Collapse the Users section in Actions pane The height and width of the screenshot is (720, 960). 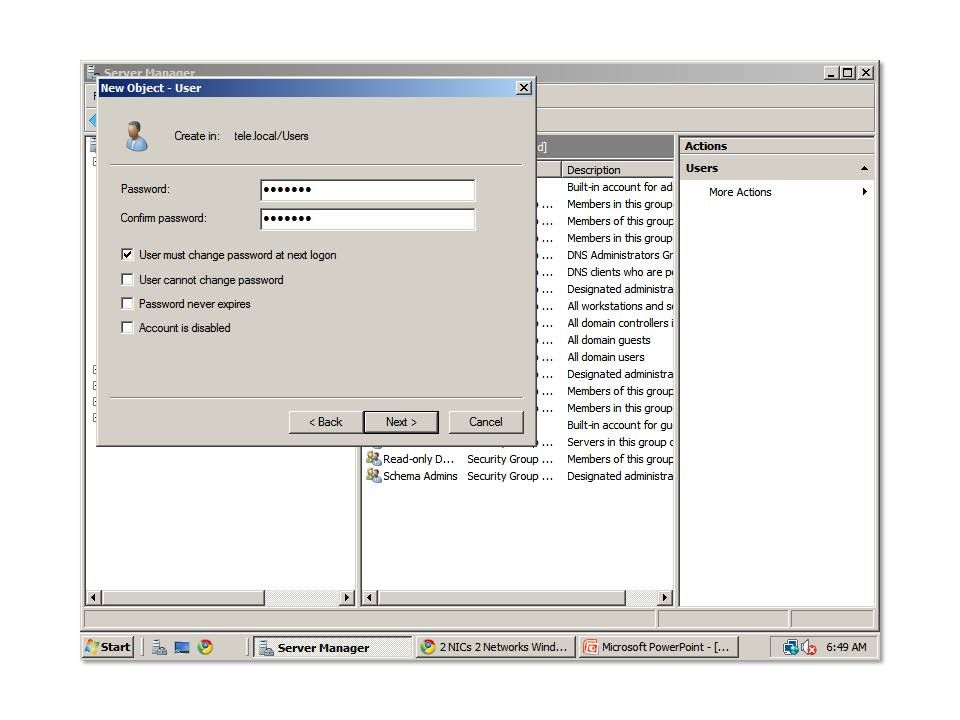(x=864, y=168)
